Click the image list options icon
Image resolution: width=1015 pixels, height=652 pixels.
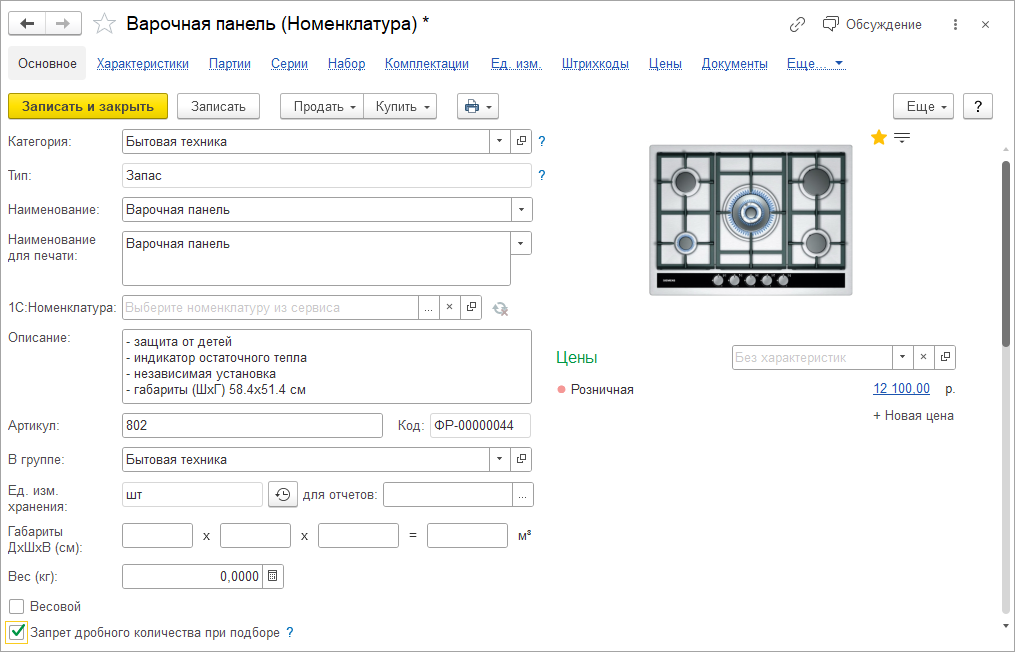[902, 138]
